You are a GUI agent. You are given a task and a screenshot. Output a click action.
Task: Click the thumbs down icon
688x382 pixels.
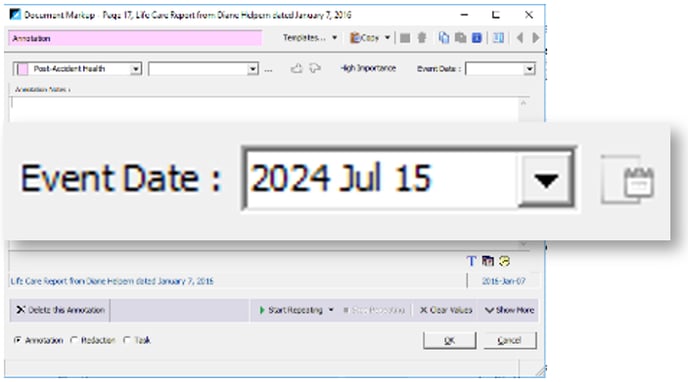[315, 68]
